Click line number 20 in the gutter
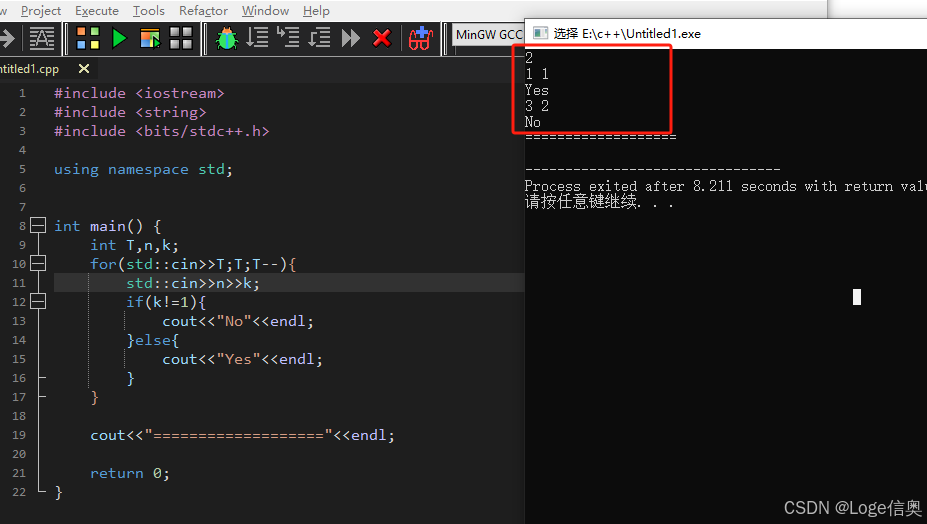Screen dimensions: 927x524 [x=19, y=454]
